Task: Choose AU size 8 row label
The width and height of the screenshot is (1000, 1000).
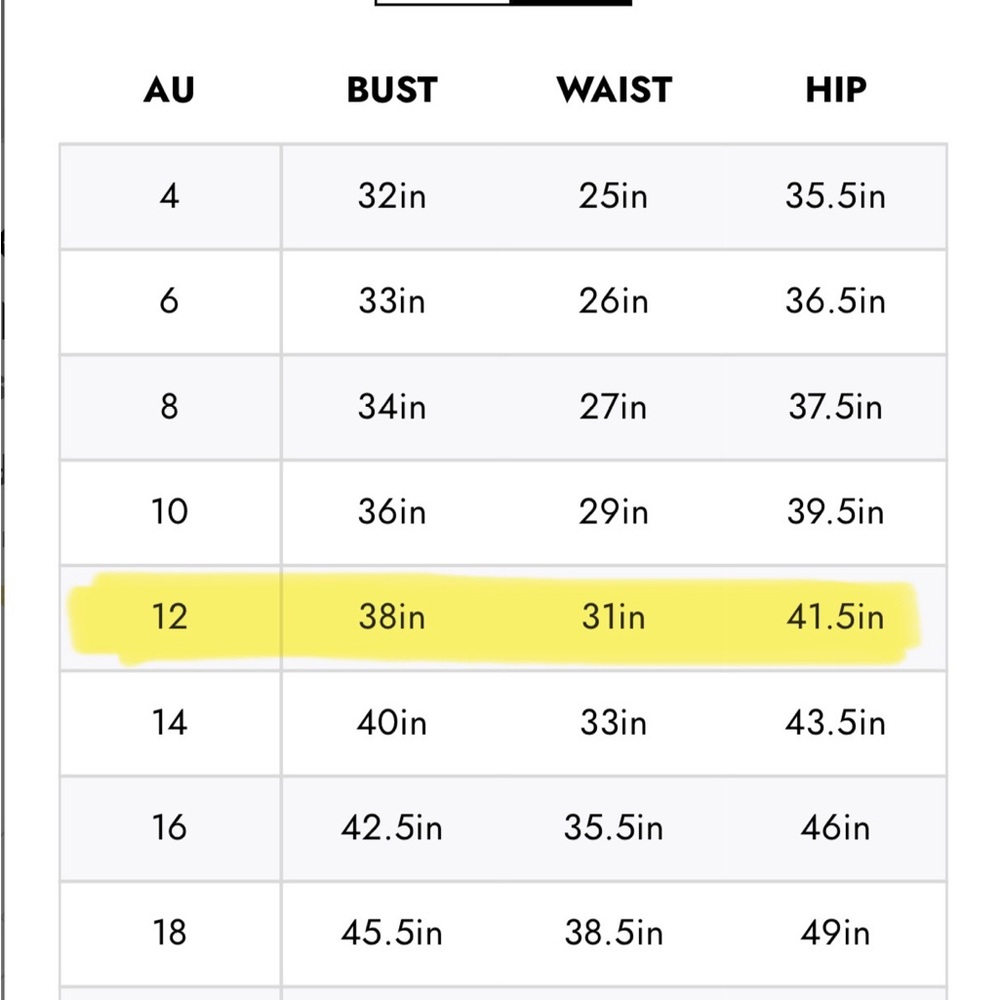Action: (x=170, y=407)
